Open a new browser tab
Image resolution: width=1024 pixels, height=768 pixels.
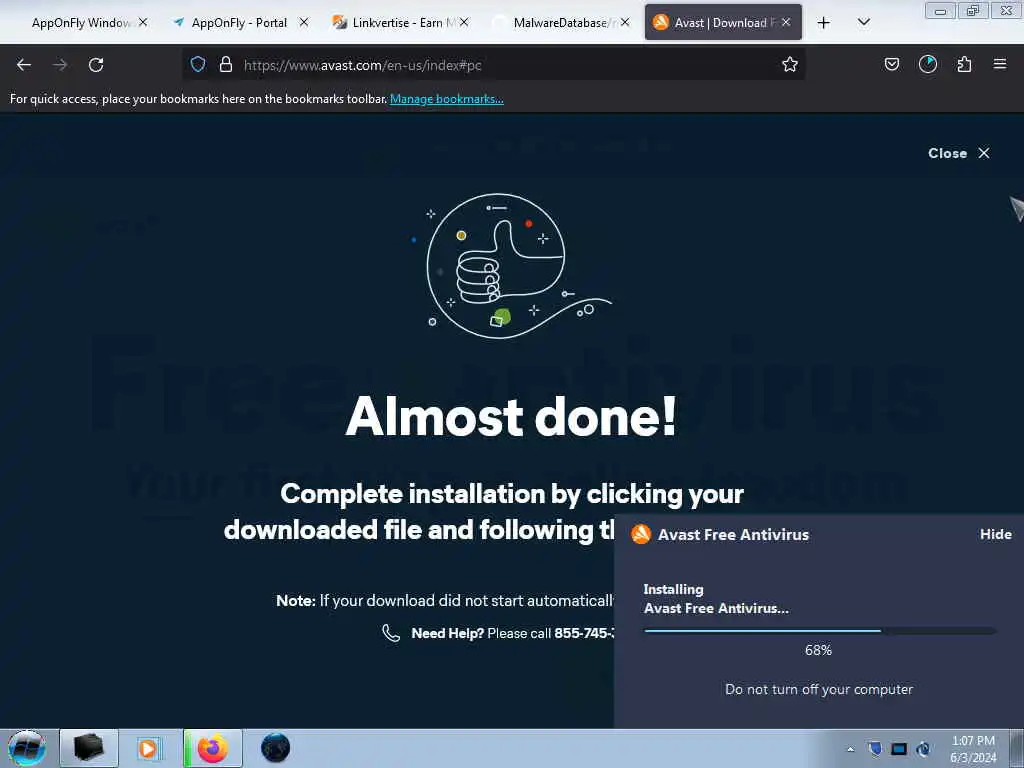[x=824, y=23]
